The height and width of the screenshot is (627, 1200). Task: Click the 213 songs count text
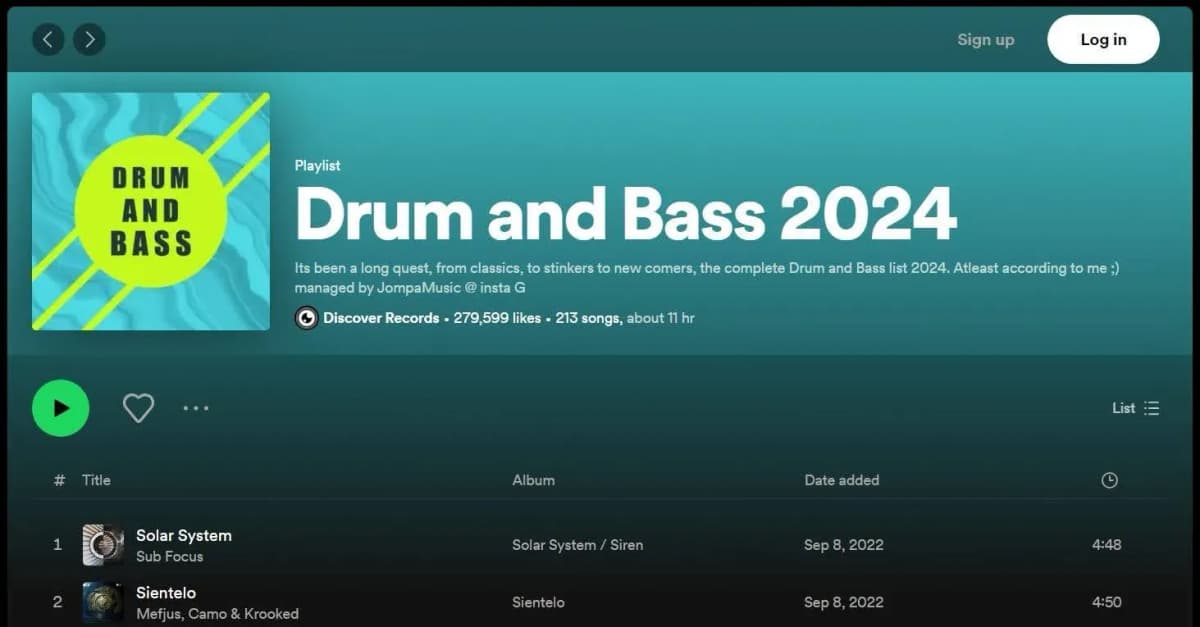pyautogui.click(x=588, y=318)
